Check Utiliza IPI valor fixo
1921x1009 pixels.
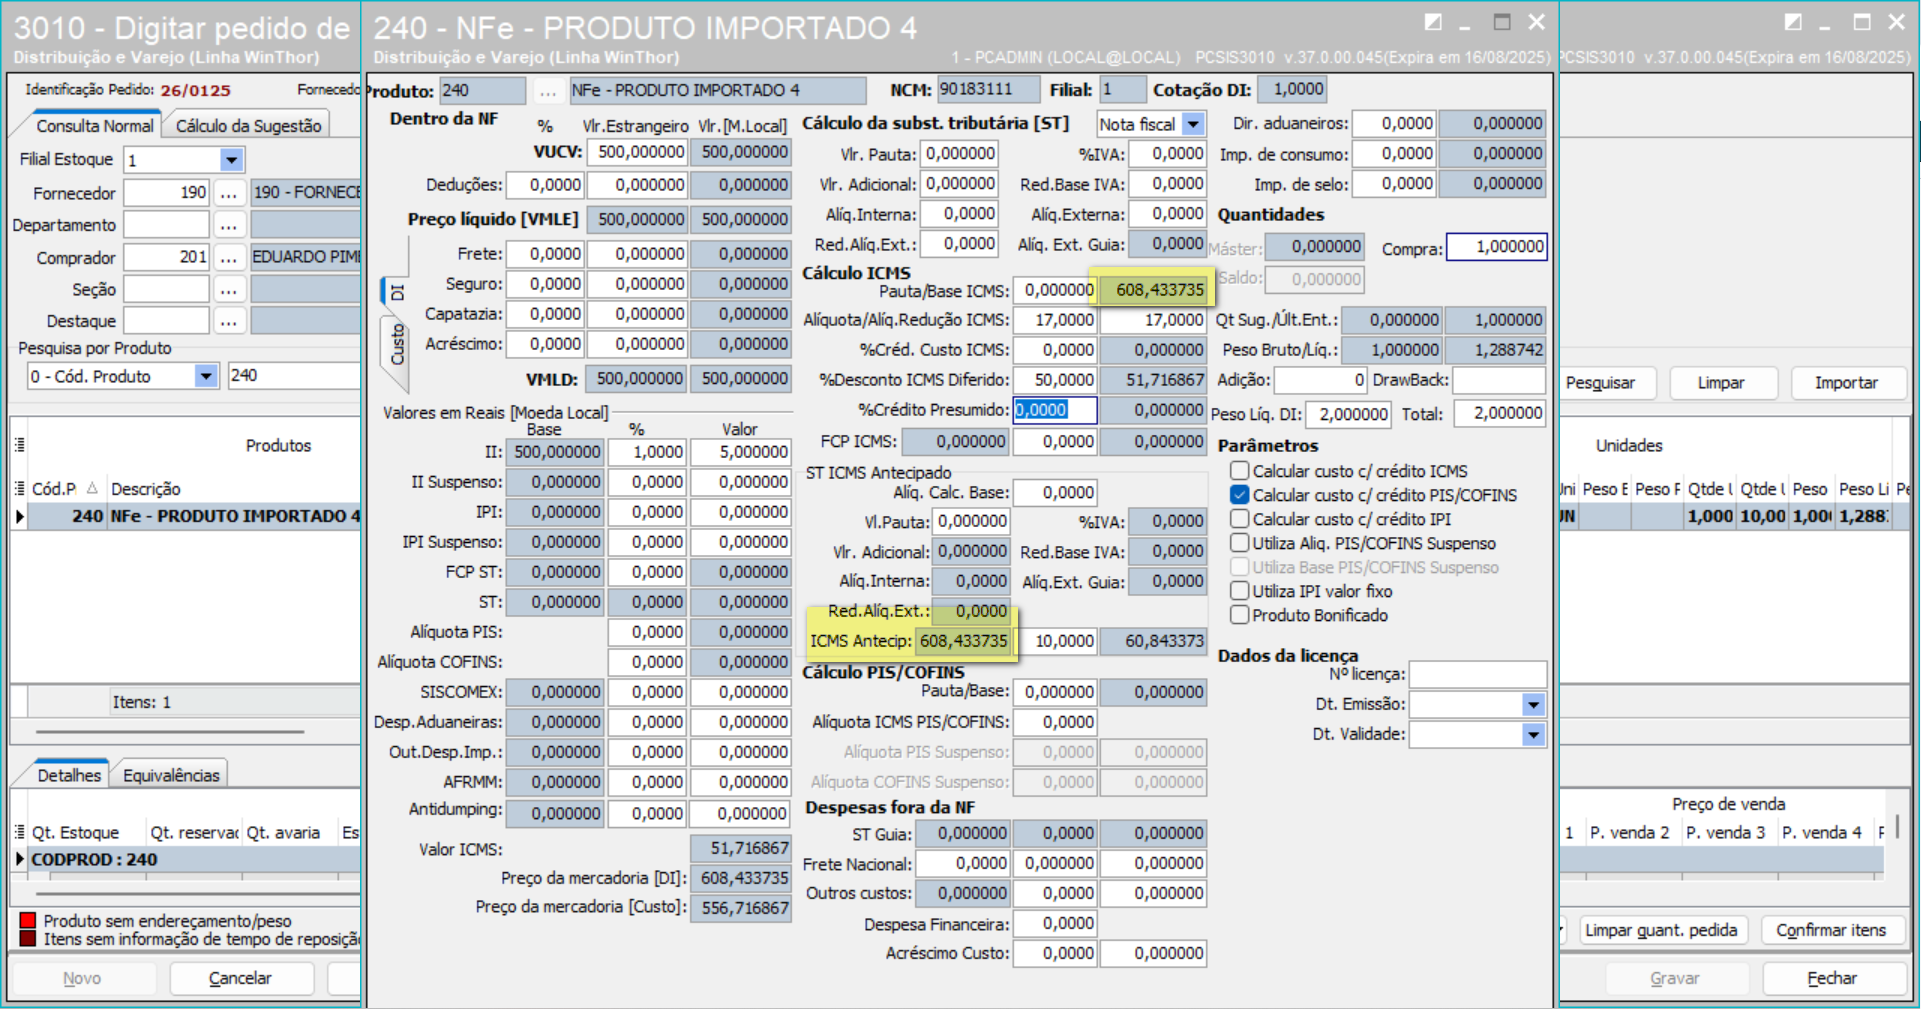(1240, 591)
